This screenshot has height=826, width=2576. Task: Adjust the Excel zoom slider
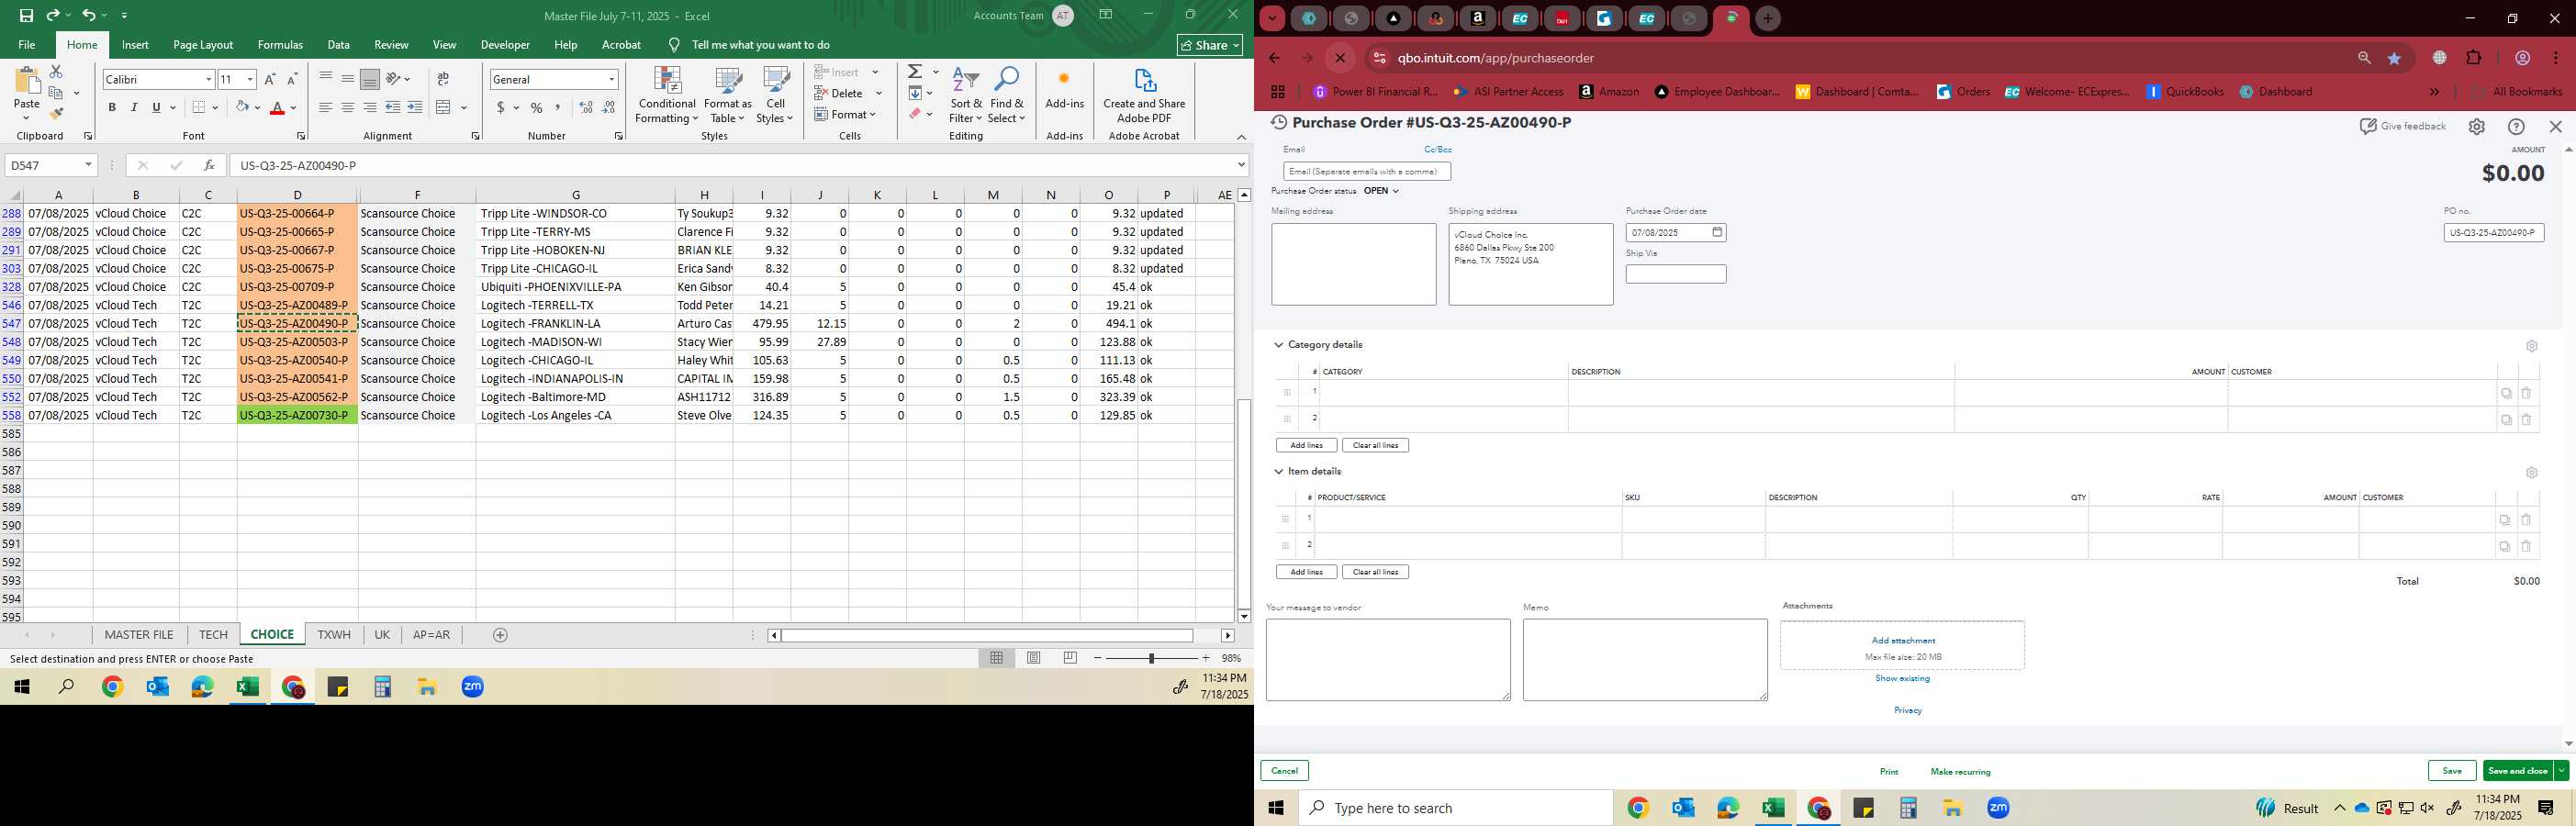point(1151,658)
